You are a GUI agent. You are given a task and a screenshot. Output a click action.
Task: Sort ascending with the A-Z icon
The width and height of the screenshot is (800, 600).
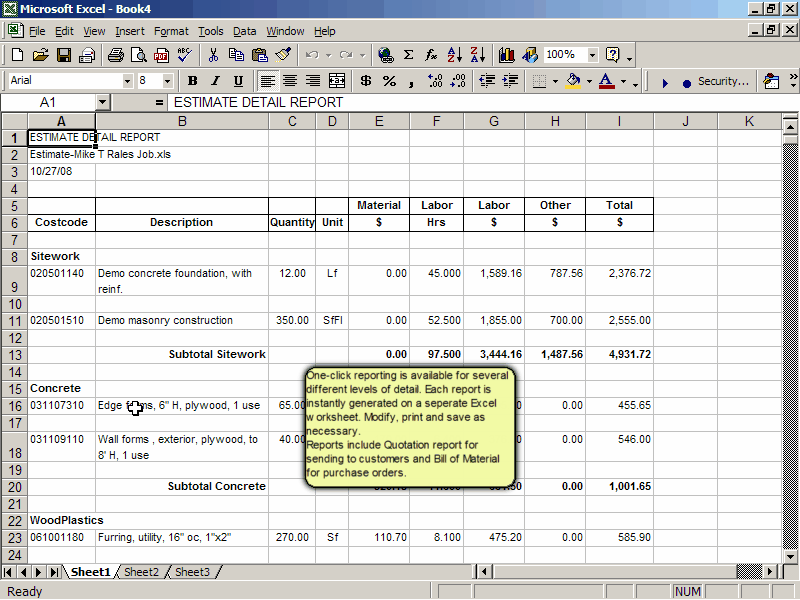[454, 55]
